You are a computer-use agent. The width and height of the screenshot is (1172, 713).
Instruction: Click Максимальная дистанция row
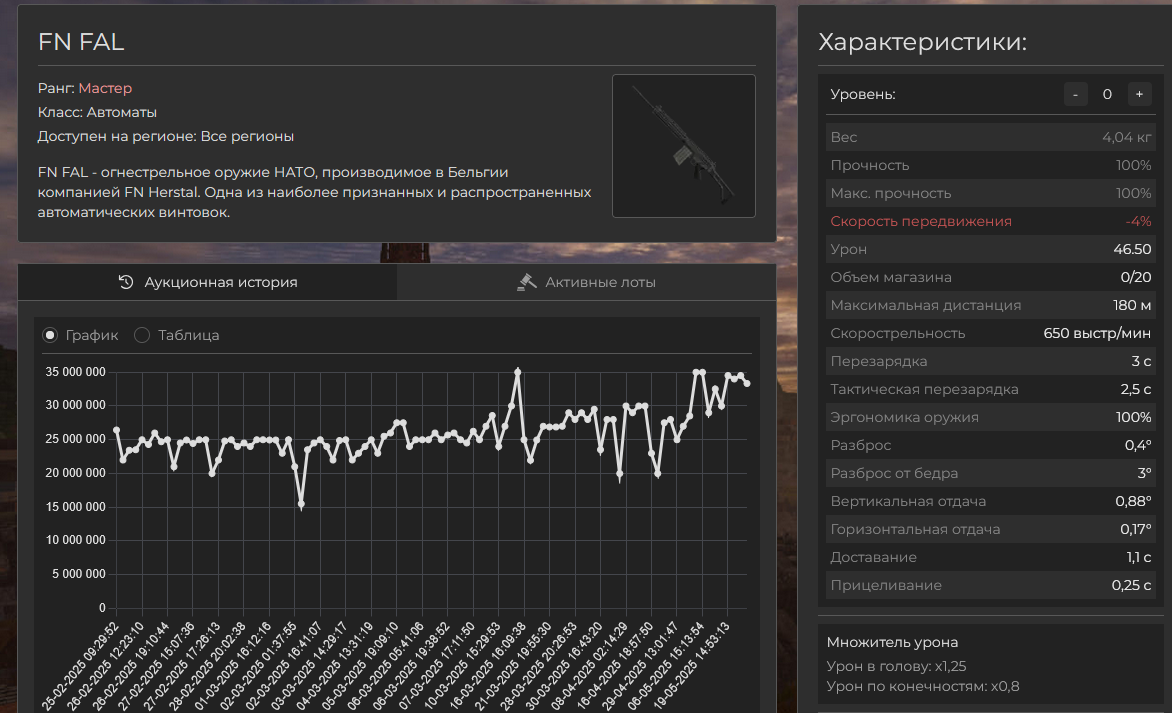pyautogui.click(x=990, y=305)
